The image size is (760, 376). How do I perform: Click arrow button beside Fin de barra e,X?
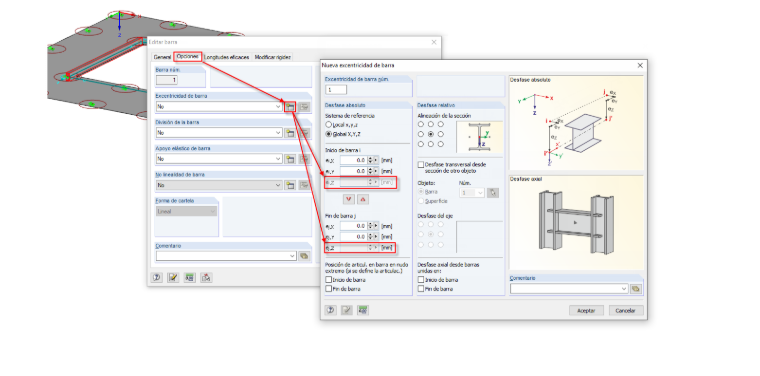tap(376, 226)
